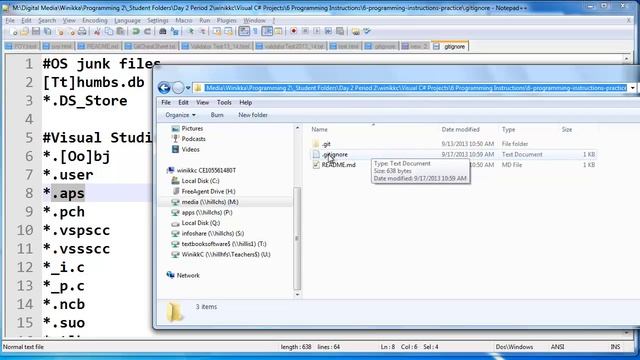Select Network in the navigation pane
640x360 pixels.
[x=188, y=276]
